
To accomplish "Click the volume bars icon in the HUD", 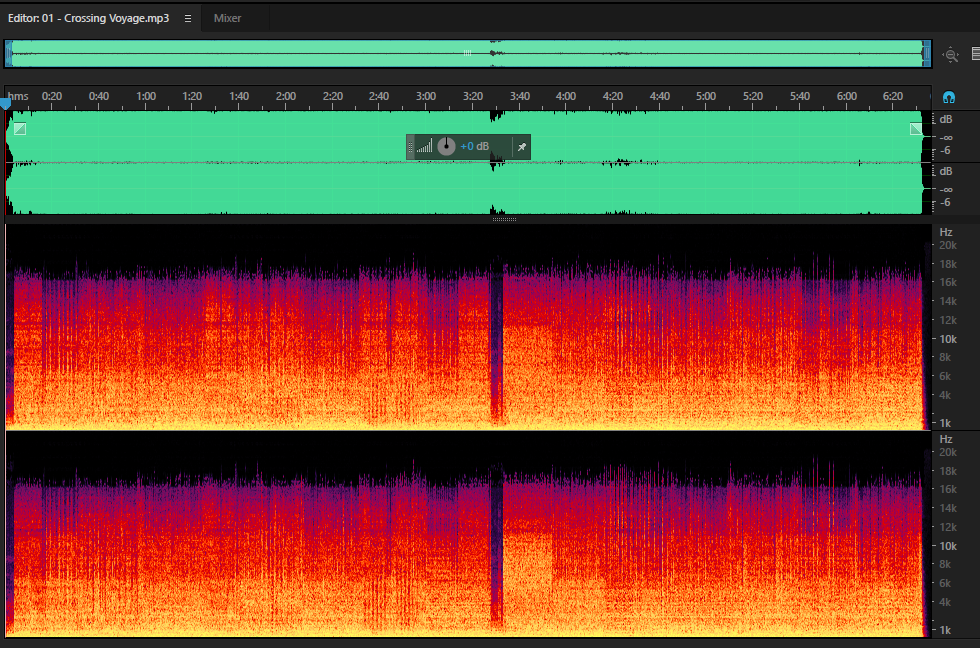I will (x=424, y=147).
